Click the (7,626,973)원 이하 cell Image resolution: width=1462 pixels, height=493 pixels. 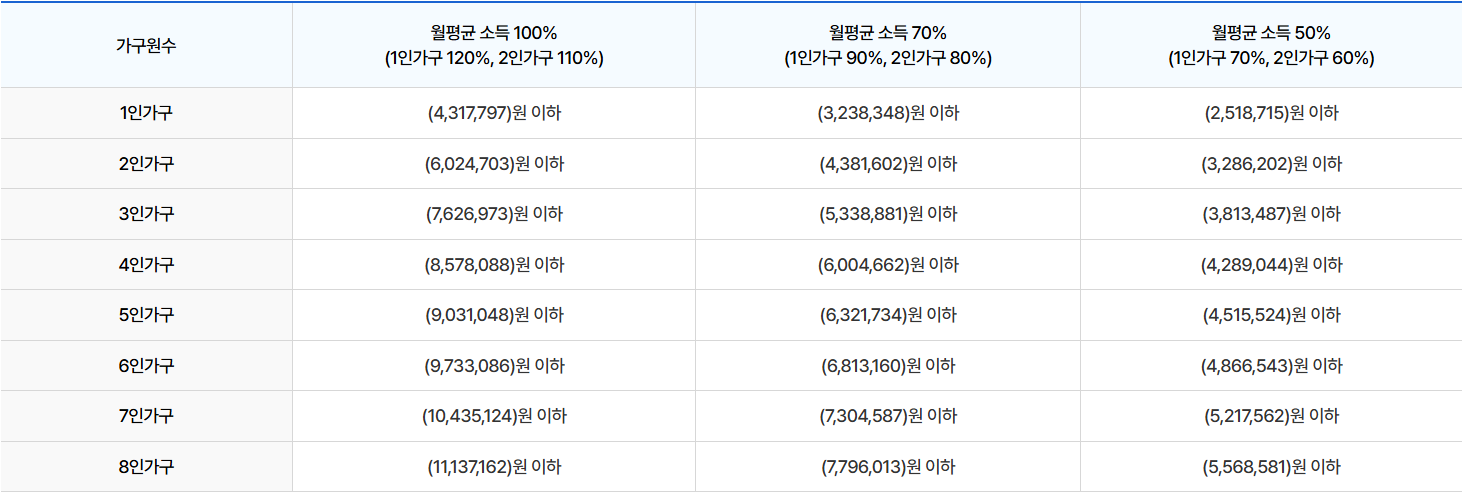tap(494, 214)
